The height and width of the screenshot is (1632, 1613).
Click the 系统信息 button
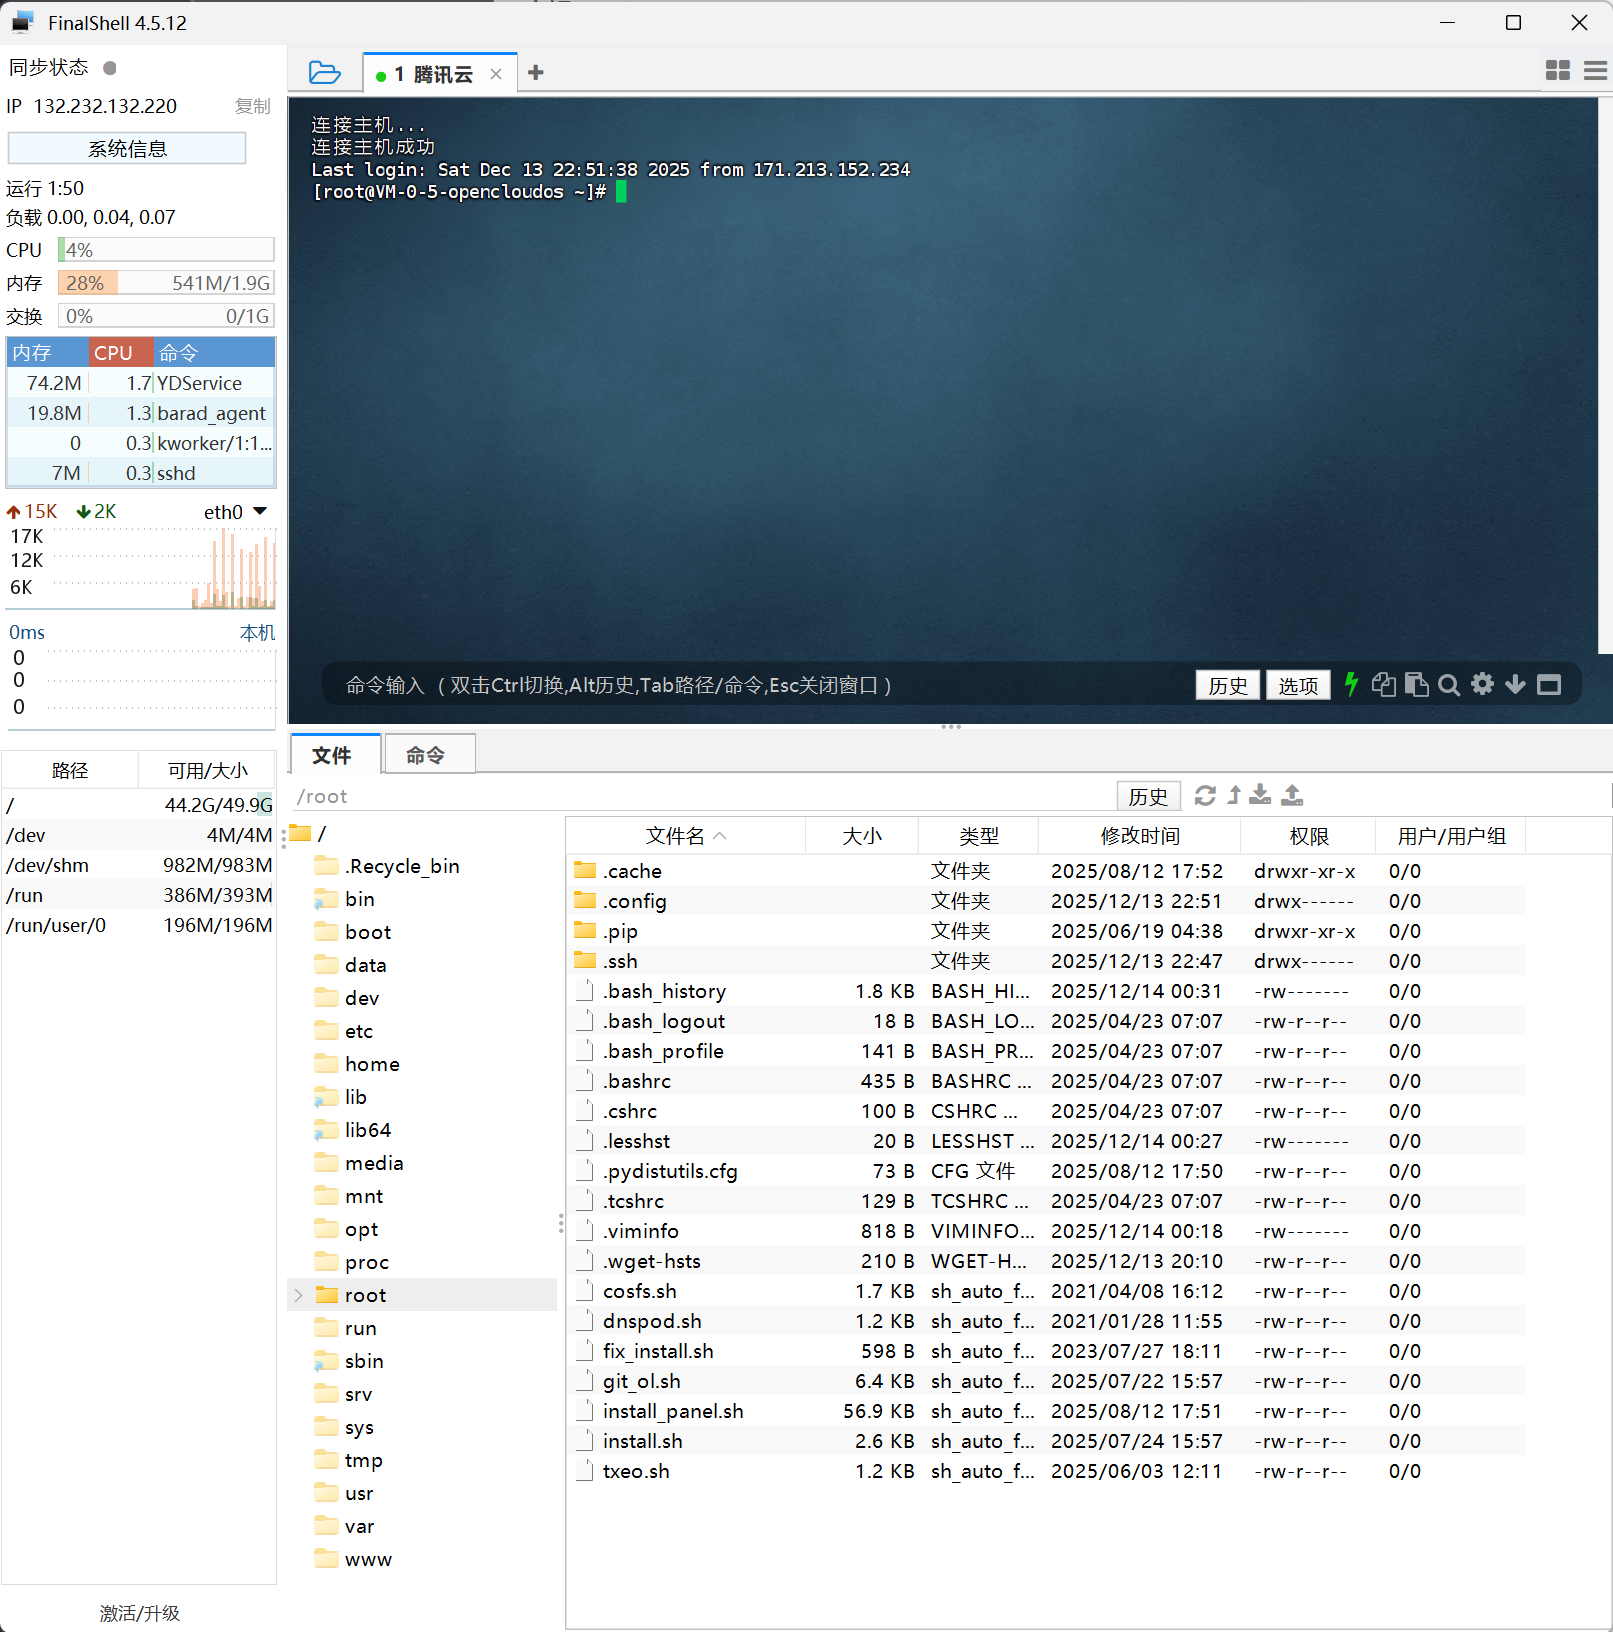click(x=127, y=149)
